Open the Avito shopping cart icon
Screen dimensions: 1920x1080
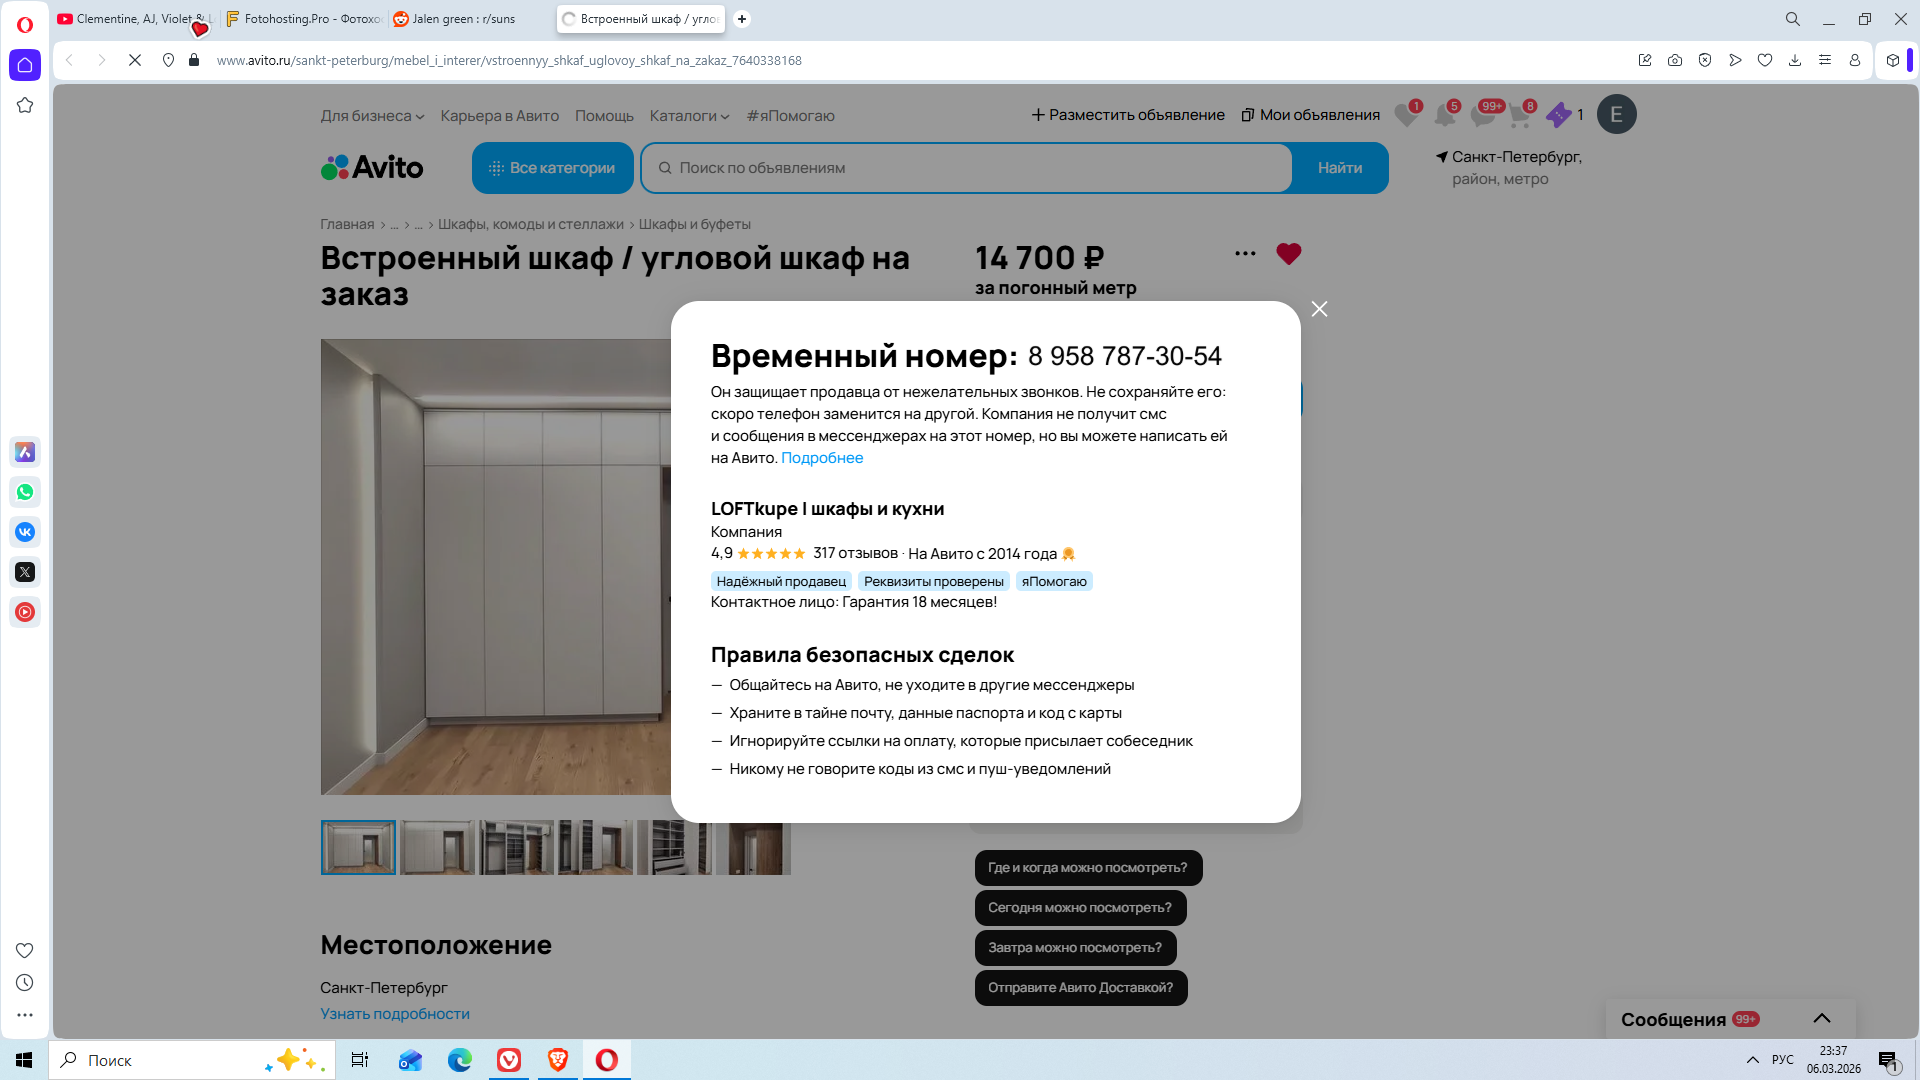[1520, 115]
